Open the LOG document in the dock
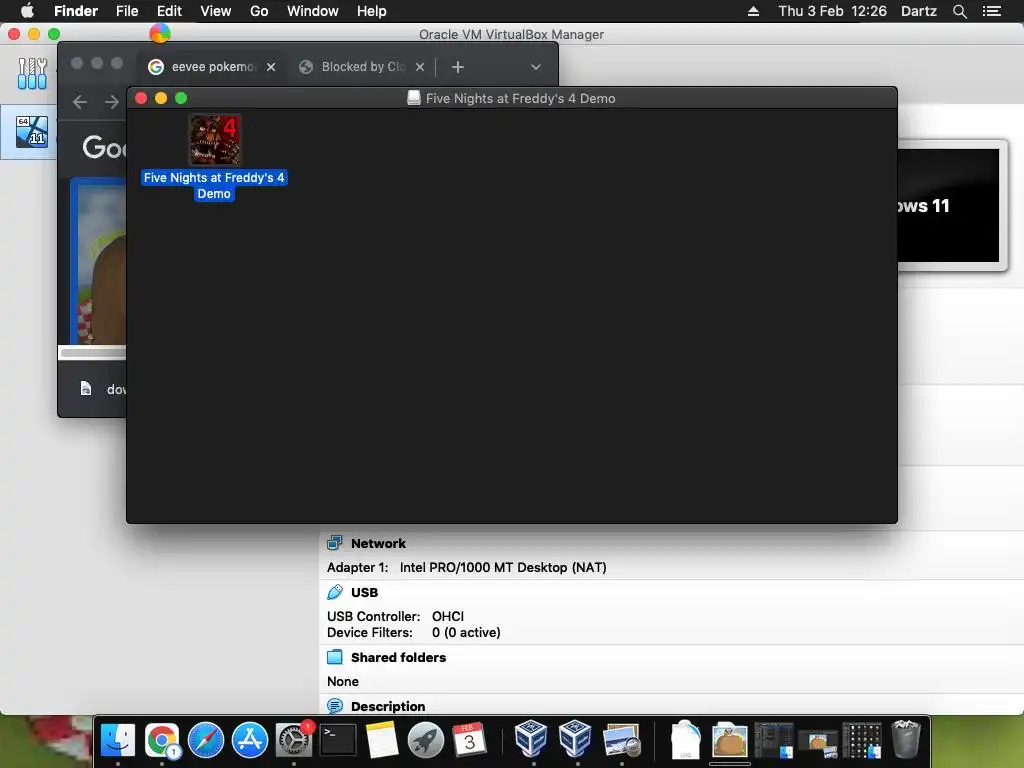 tap(686, 740)
